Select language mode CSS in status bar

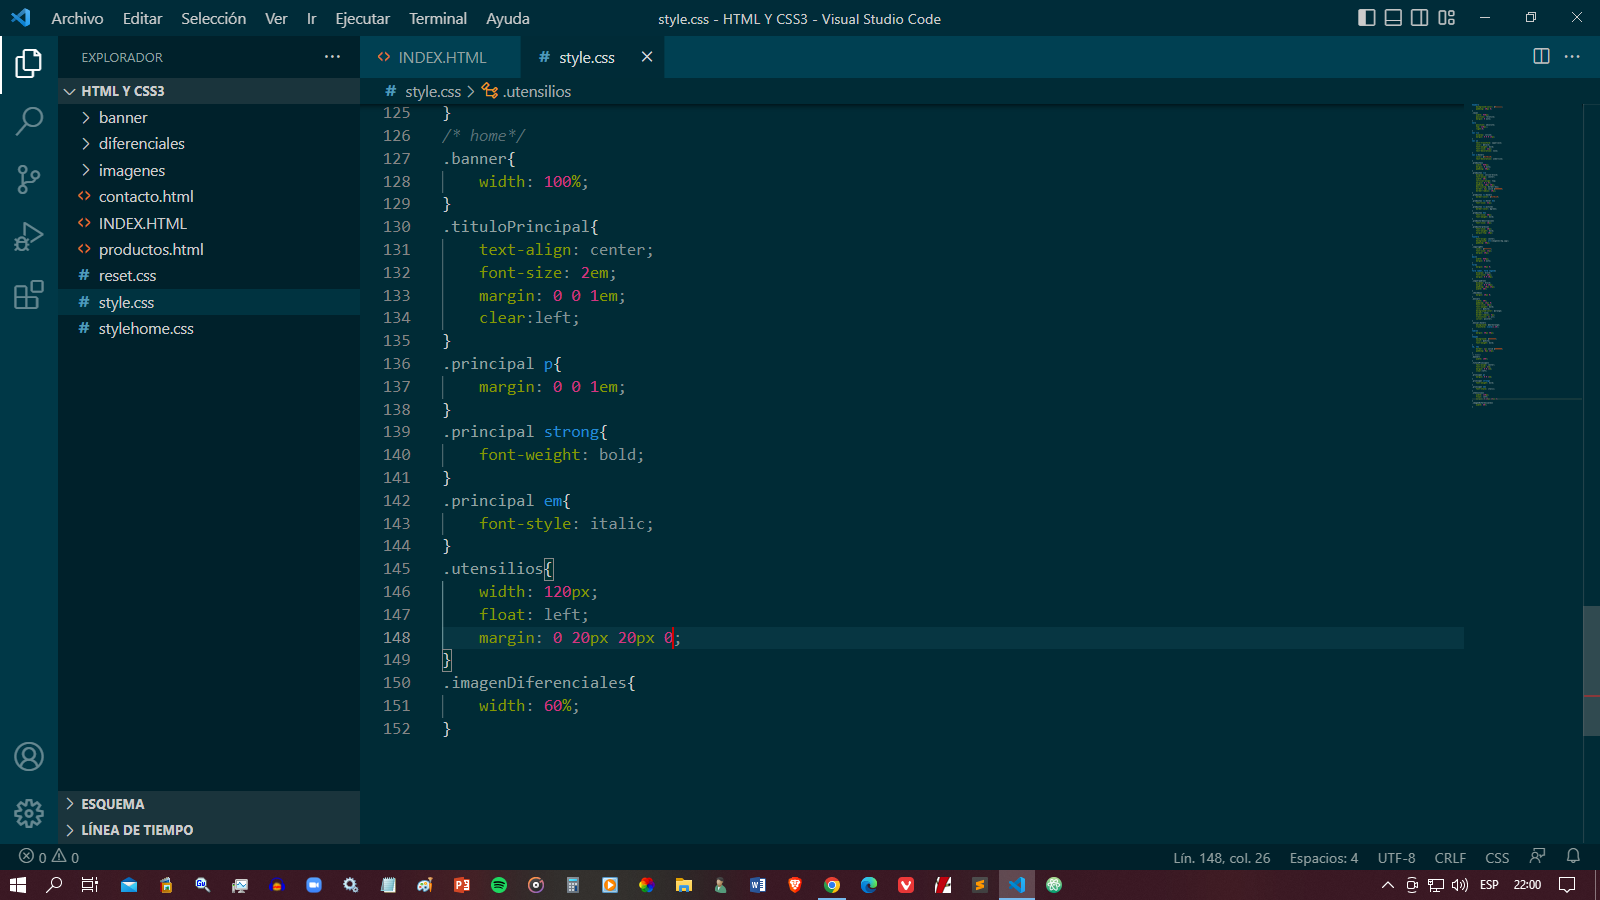(1497, 857)
